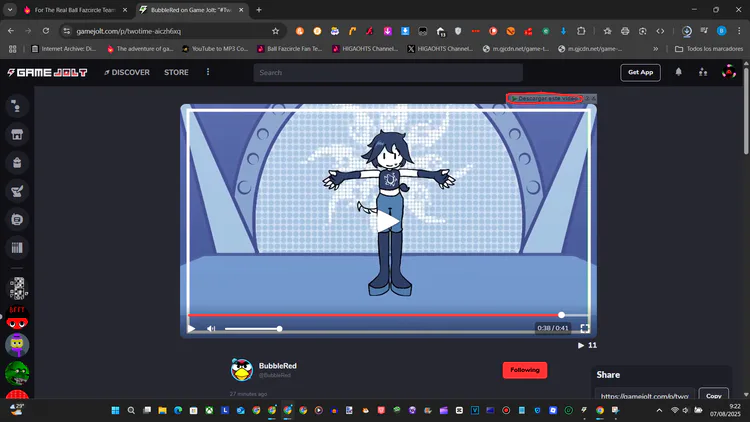Focus the Game Jolt search field

click(388, 73)
